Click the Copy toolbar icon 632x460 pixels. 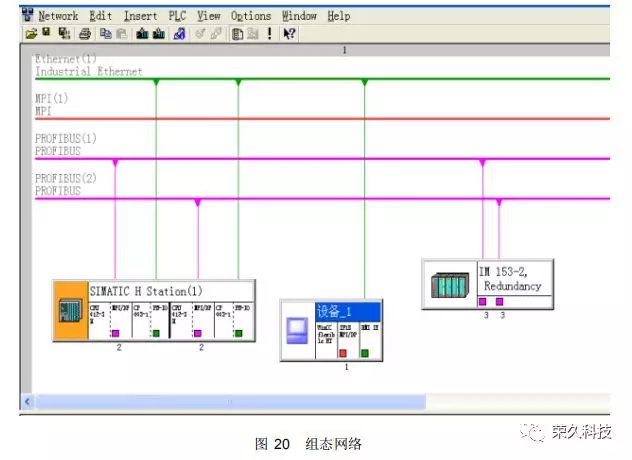point(105,33)
